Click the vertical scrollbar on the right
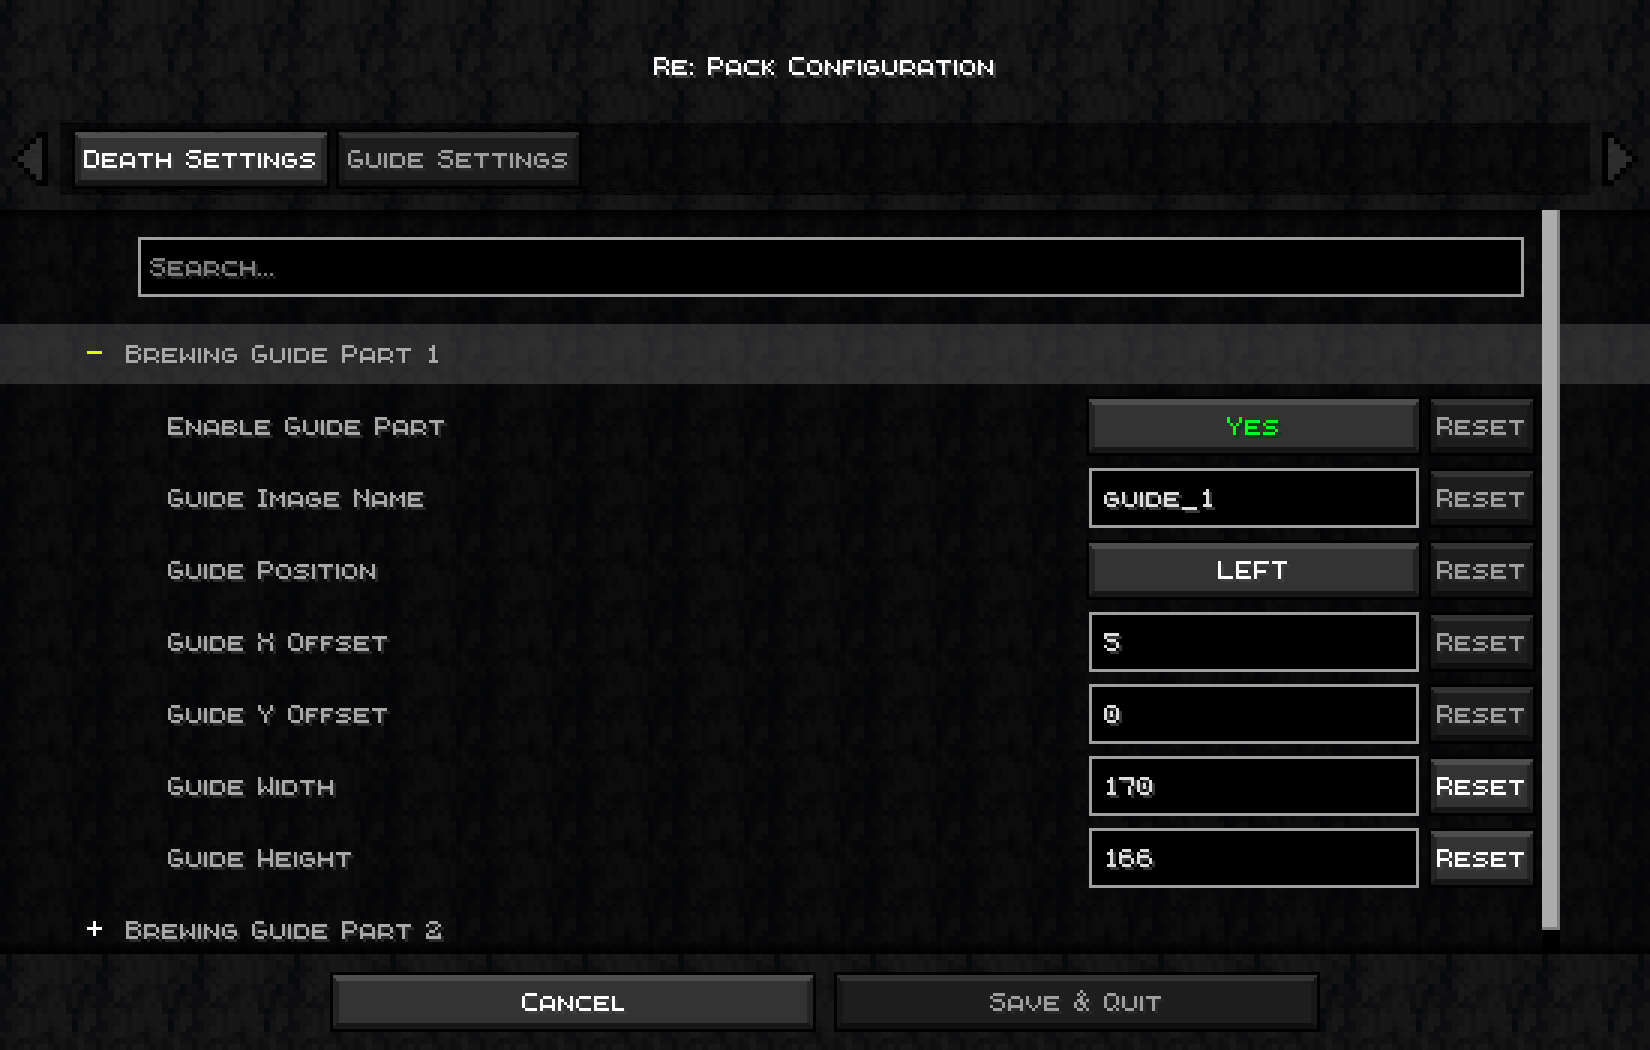This screenshot has height=1050, width=1650. click(x=1551, y=570)
